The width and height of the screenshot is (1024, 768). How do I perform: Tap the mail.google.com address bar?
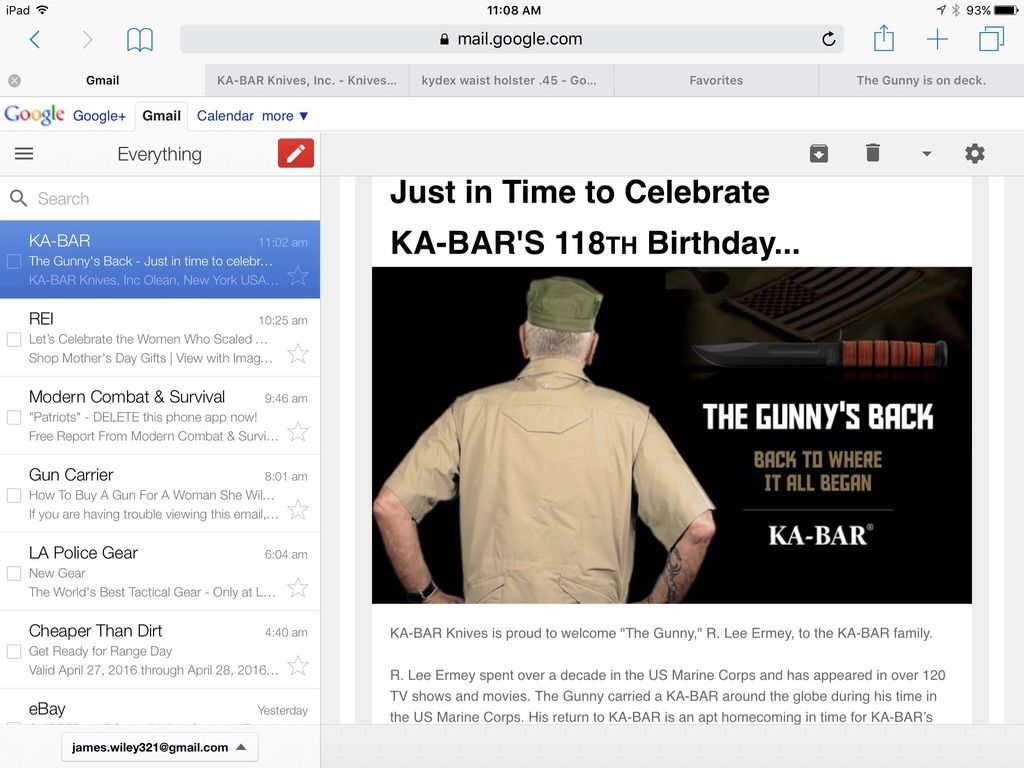(511, 39)
